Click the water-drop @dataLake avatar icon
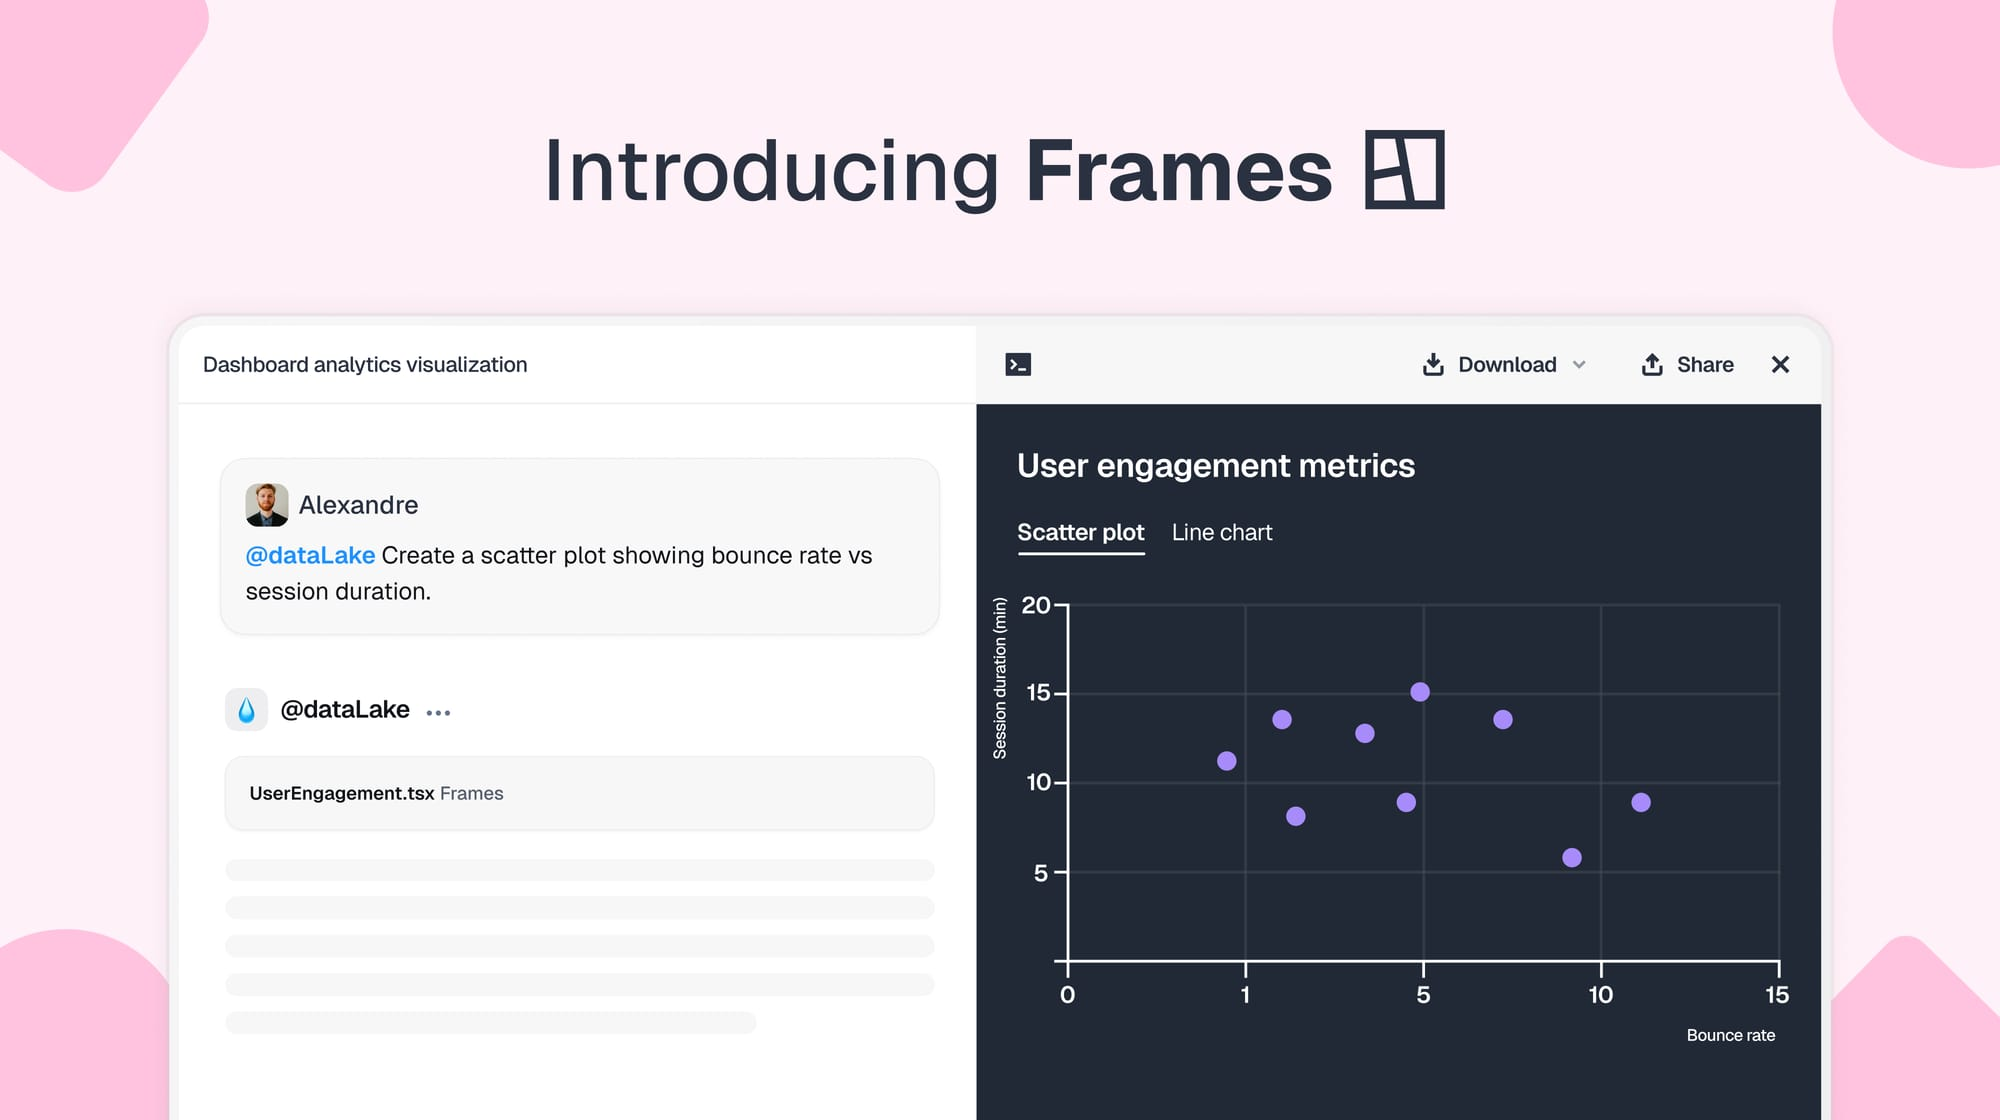 pos(246,709)
